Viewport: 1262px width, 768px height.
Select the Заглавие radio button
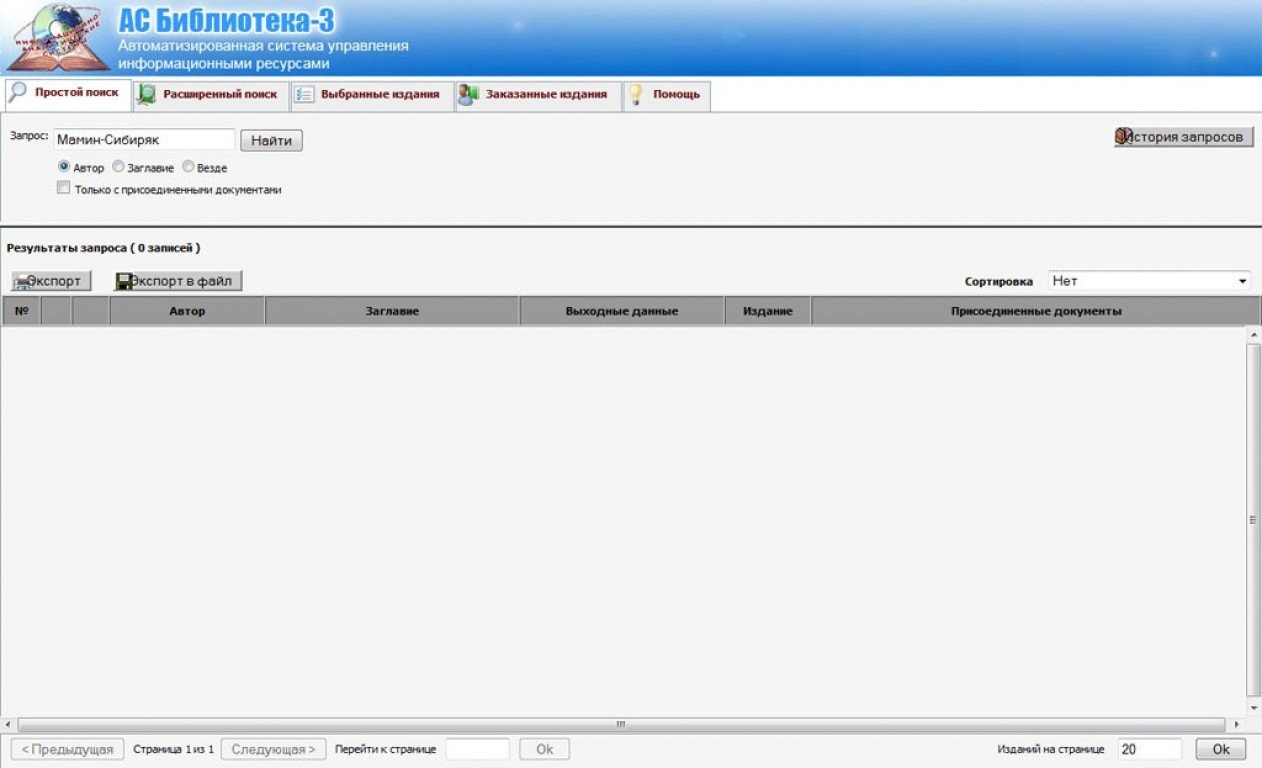[x=118, y=167]
